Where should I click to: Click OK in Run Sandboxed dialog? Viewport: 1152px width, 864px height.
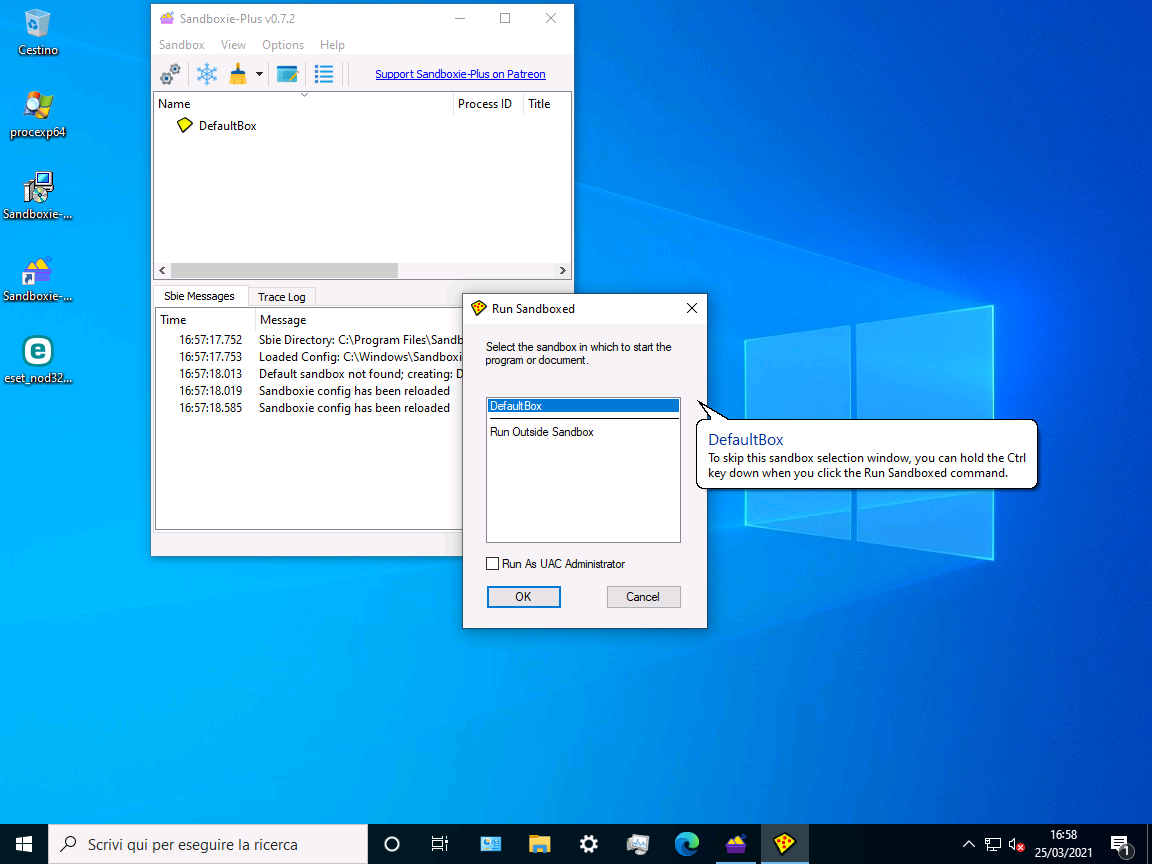coord(523,597)
